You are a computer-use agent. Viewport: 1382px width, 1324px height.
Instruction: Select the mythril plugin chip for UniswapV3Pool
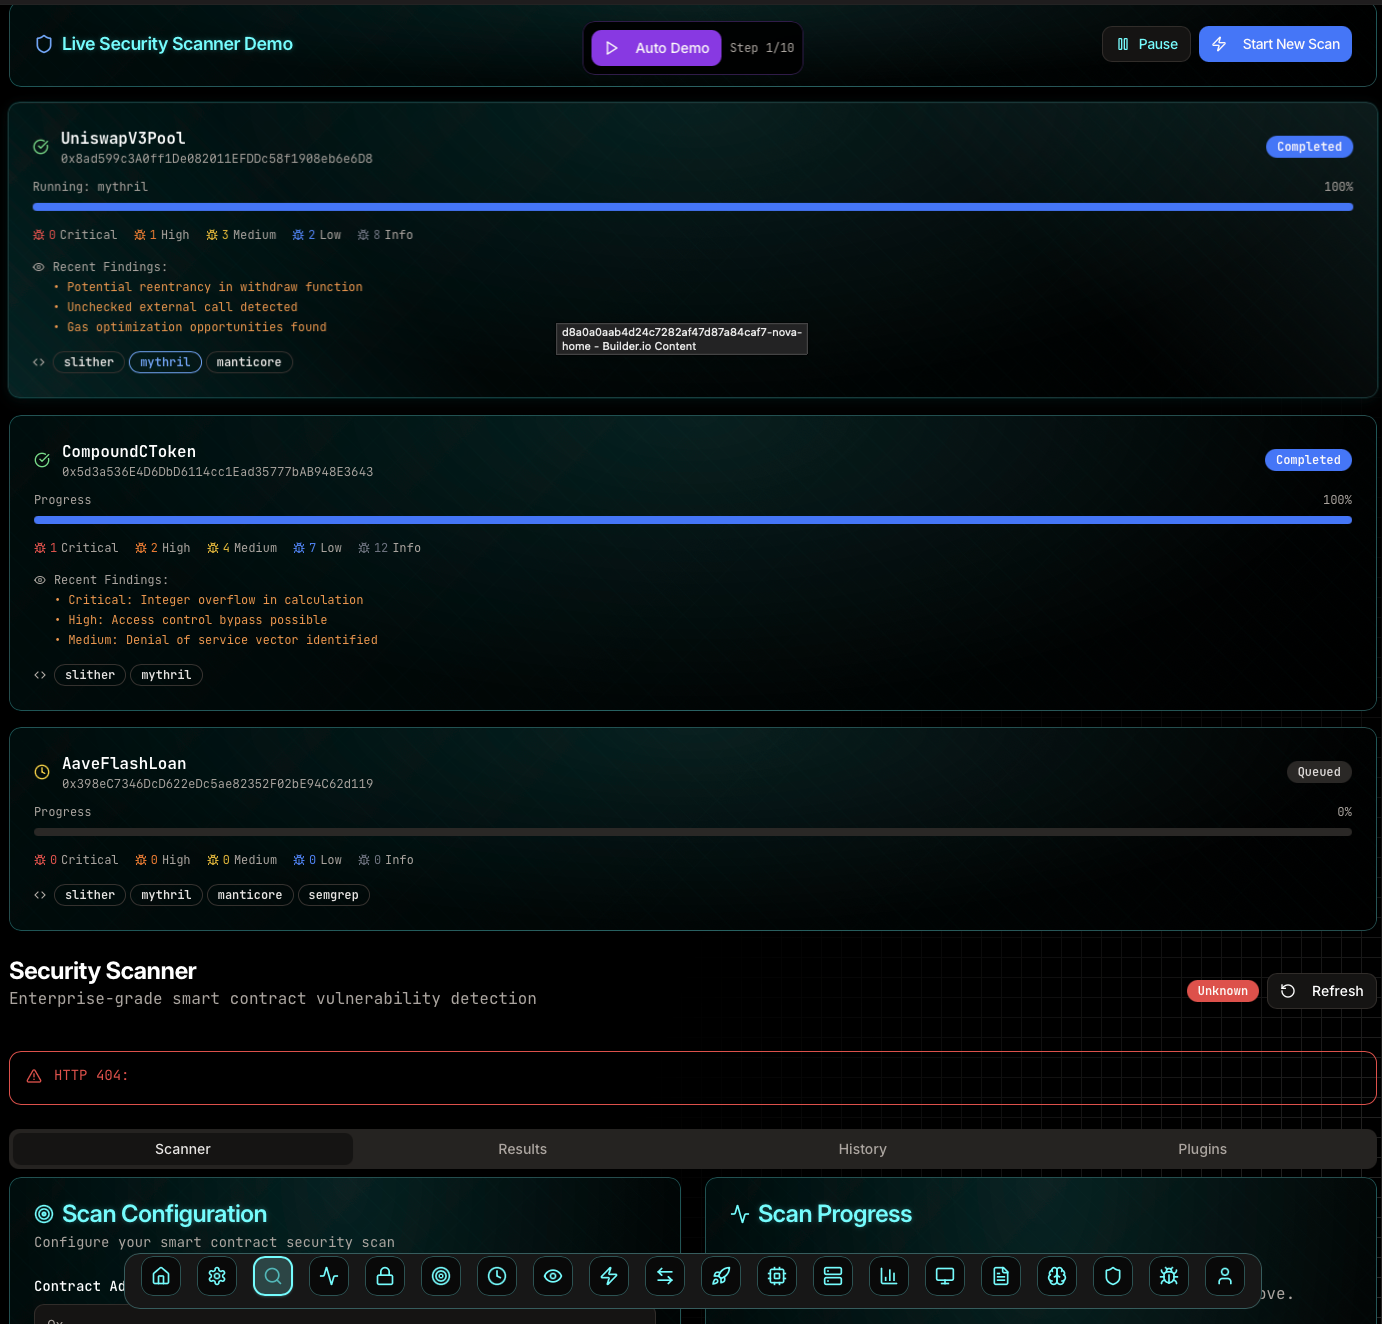click(165, 362)
